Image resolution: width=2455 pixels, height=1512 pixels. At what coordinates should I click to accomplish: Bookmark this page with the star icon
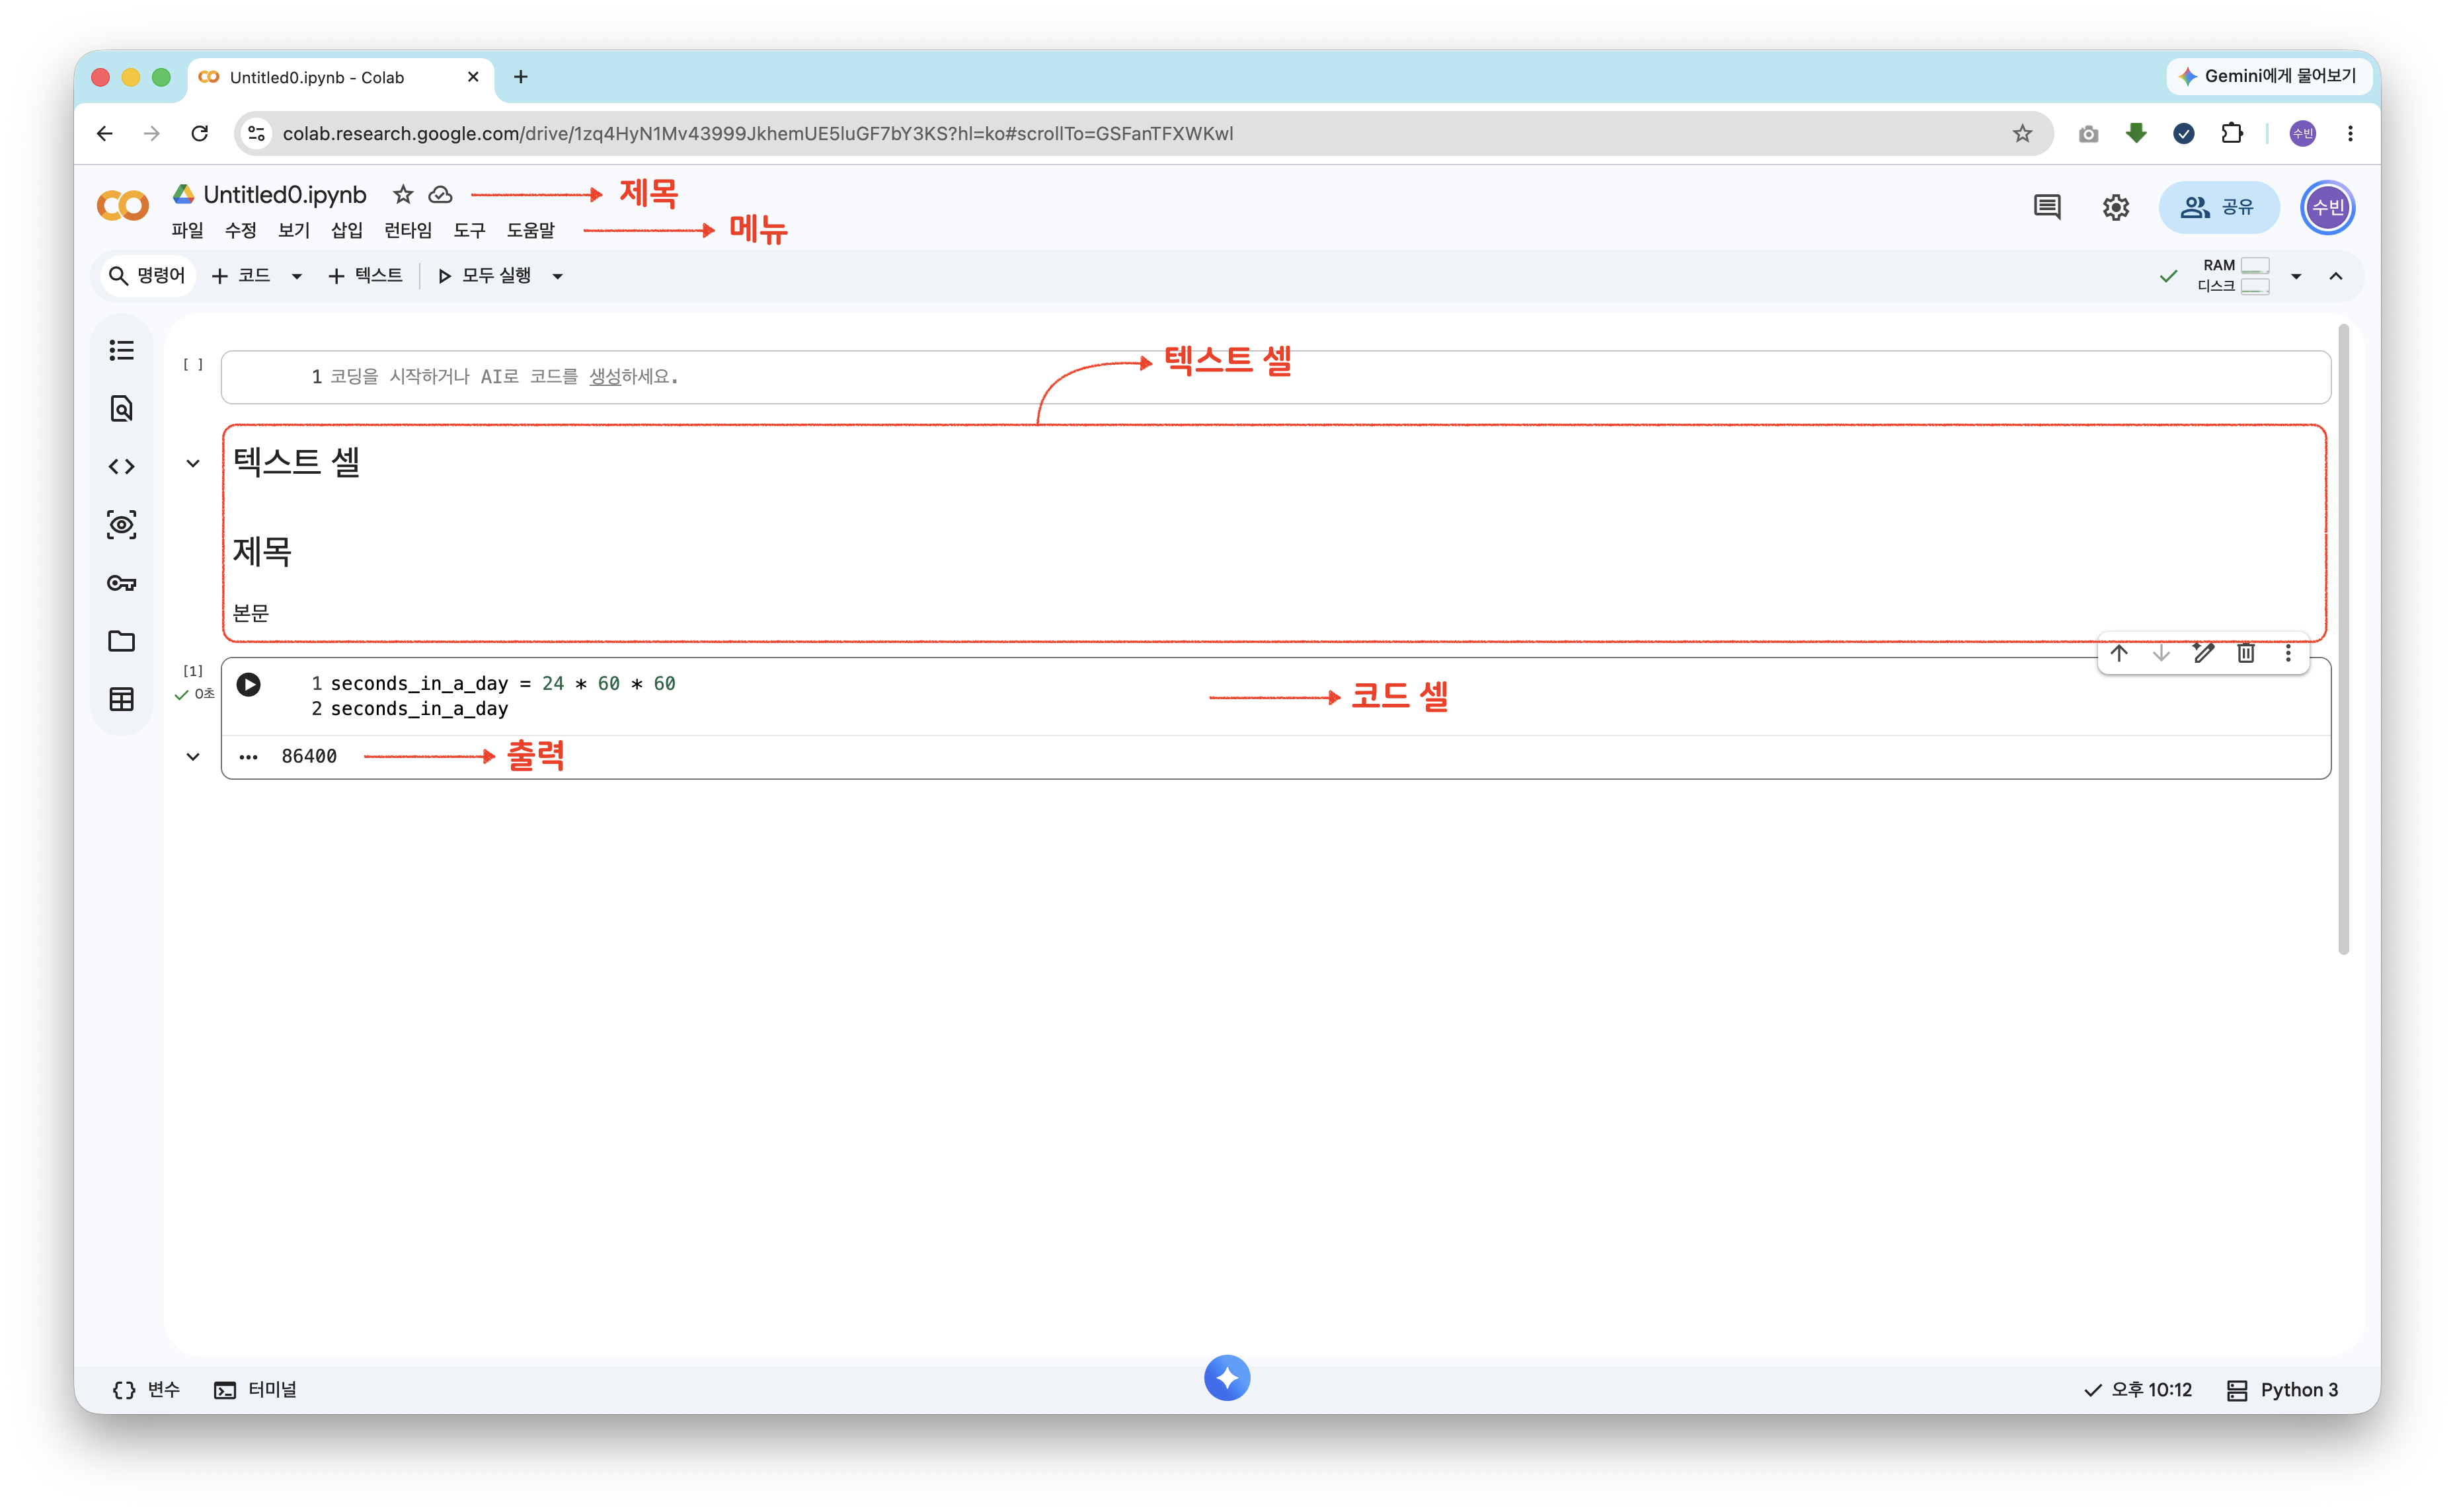click(x=2022, y=133)
